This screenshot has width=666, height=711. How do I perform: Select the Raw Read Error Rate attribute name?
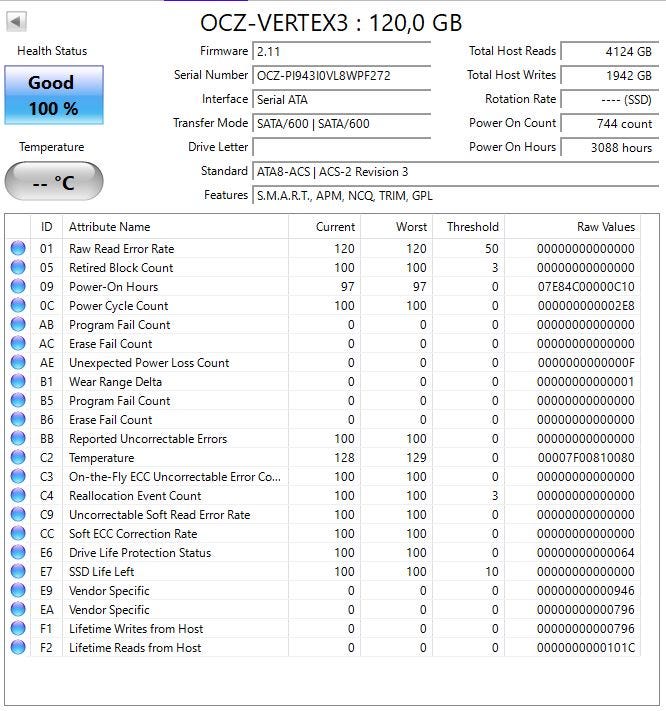(x=122, y=248)
